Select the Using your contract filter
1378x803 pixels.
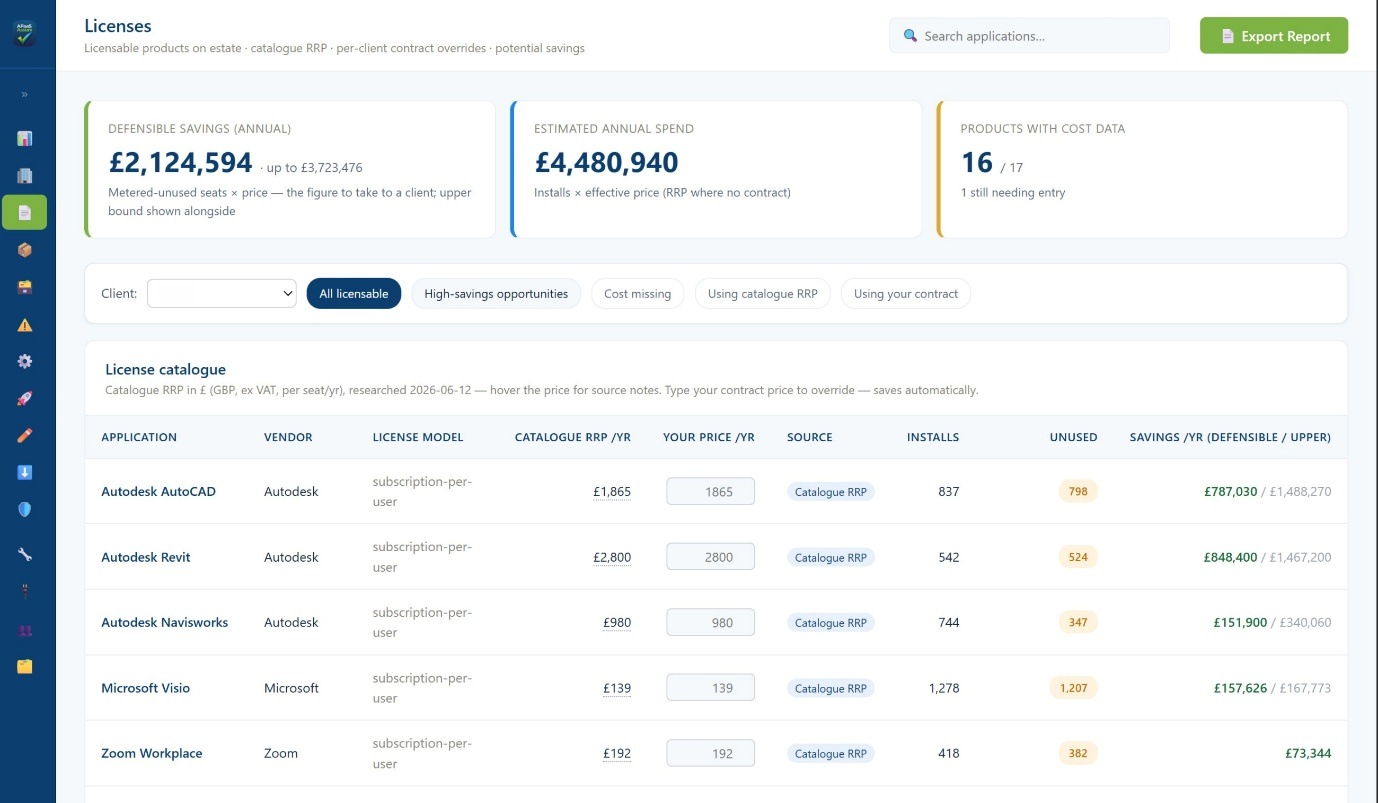[906, 293]
